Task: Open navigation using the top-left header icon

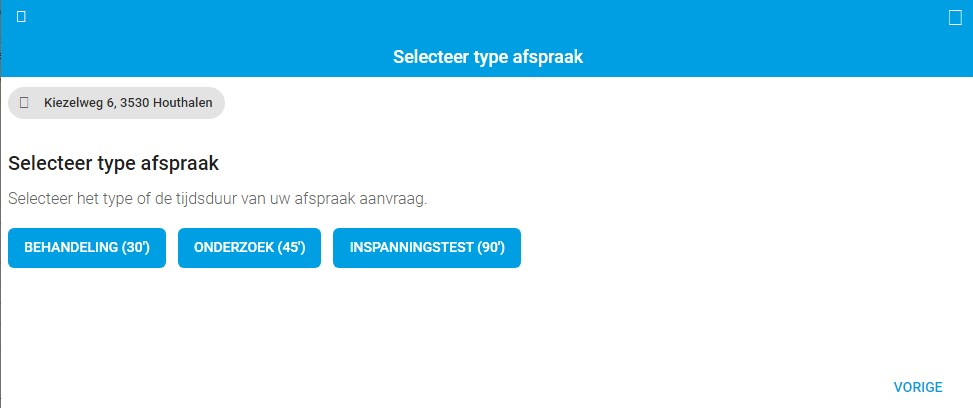Action: (21, 17)
